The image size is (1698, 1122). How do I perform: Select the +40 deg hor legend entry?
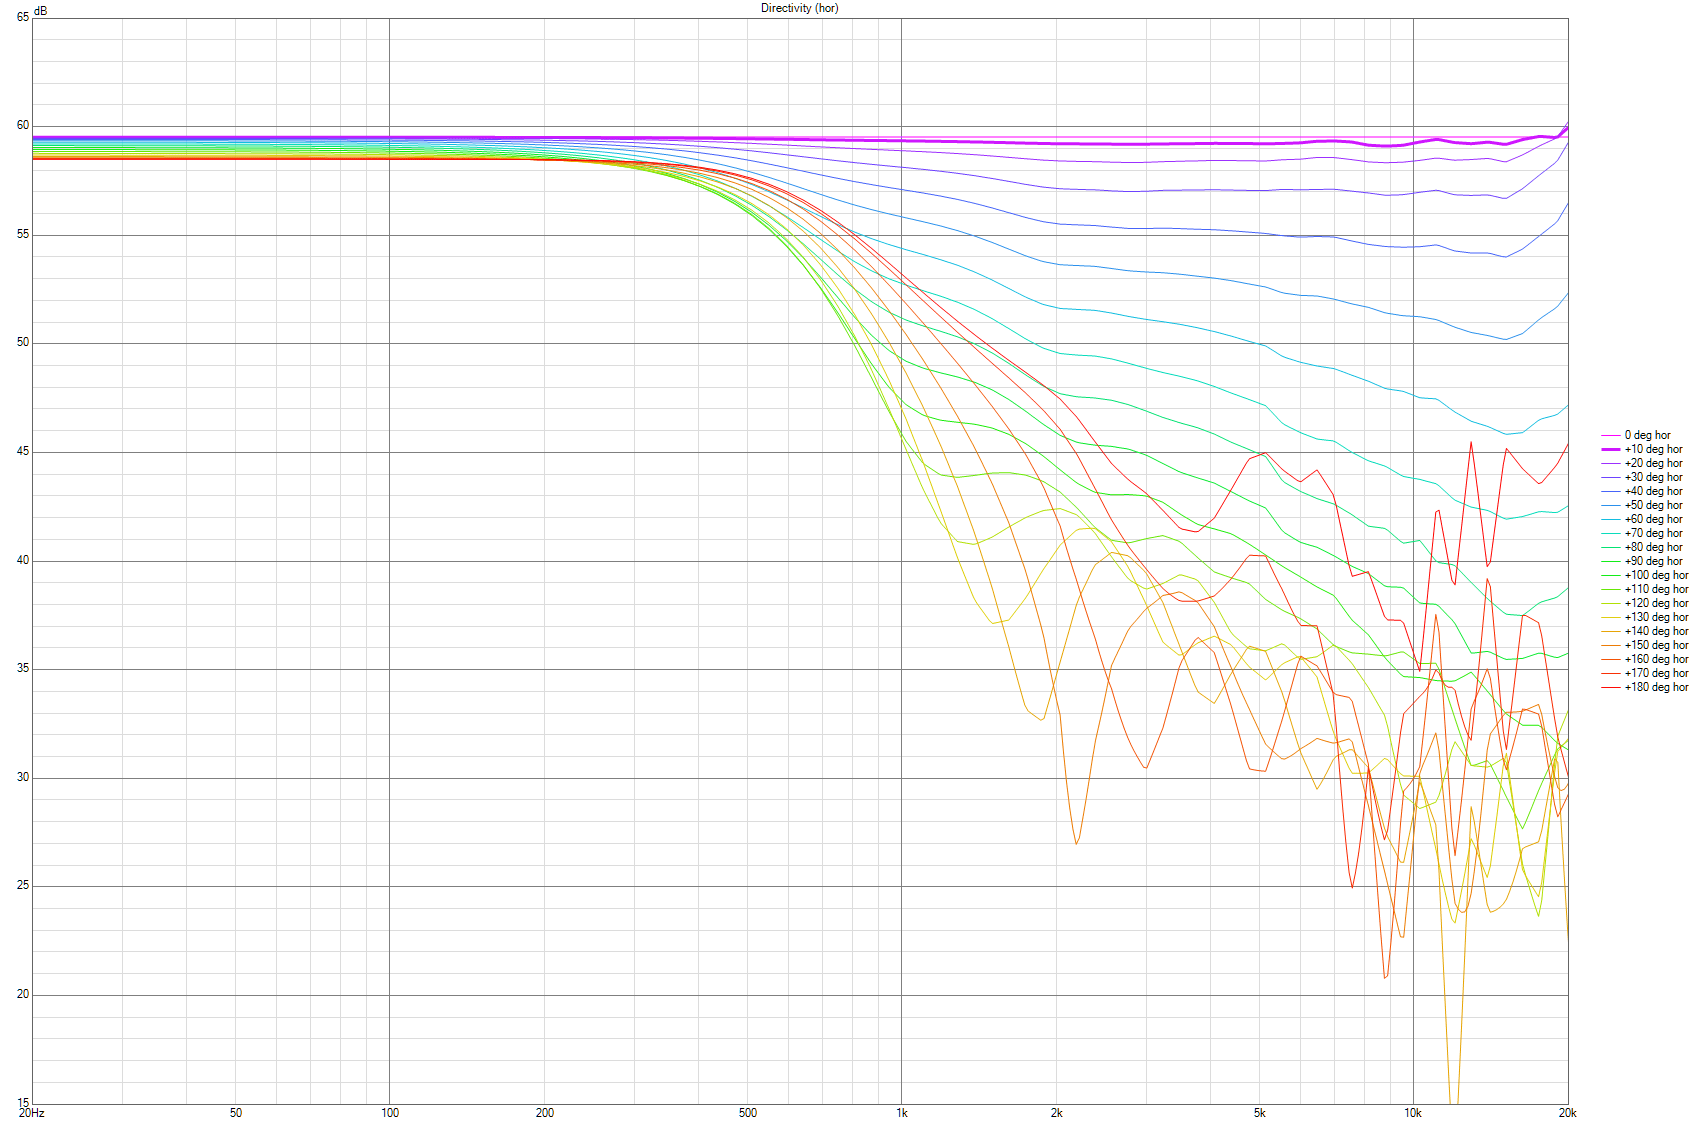1642,491
